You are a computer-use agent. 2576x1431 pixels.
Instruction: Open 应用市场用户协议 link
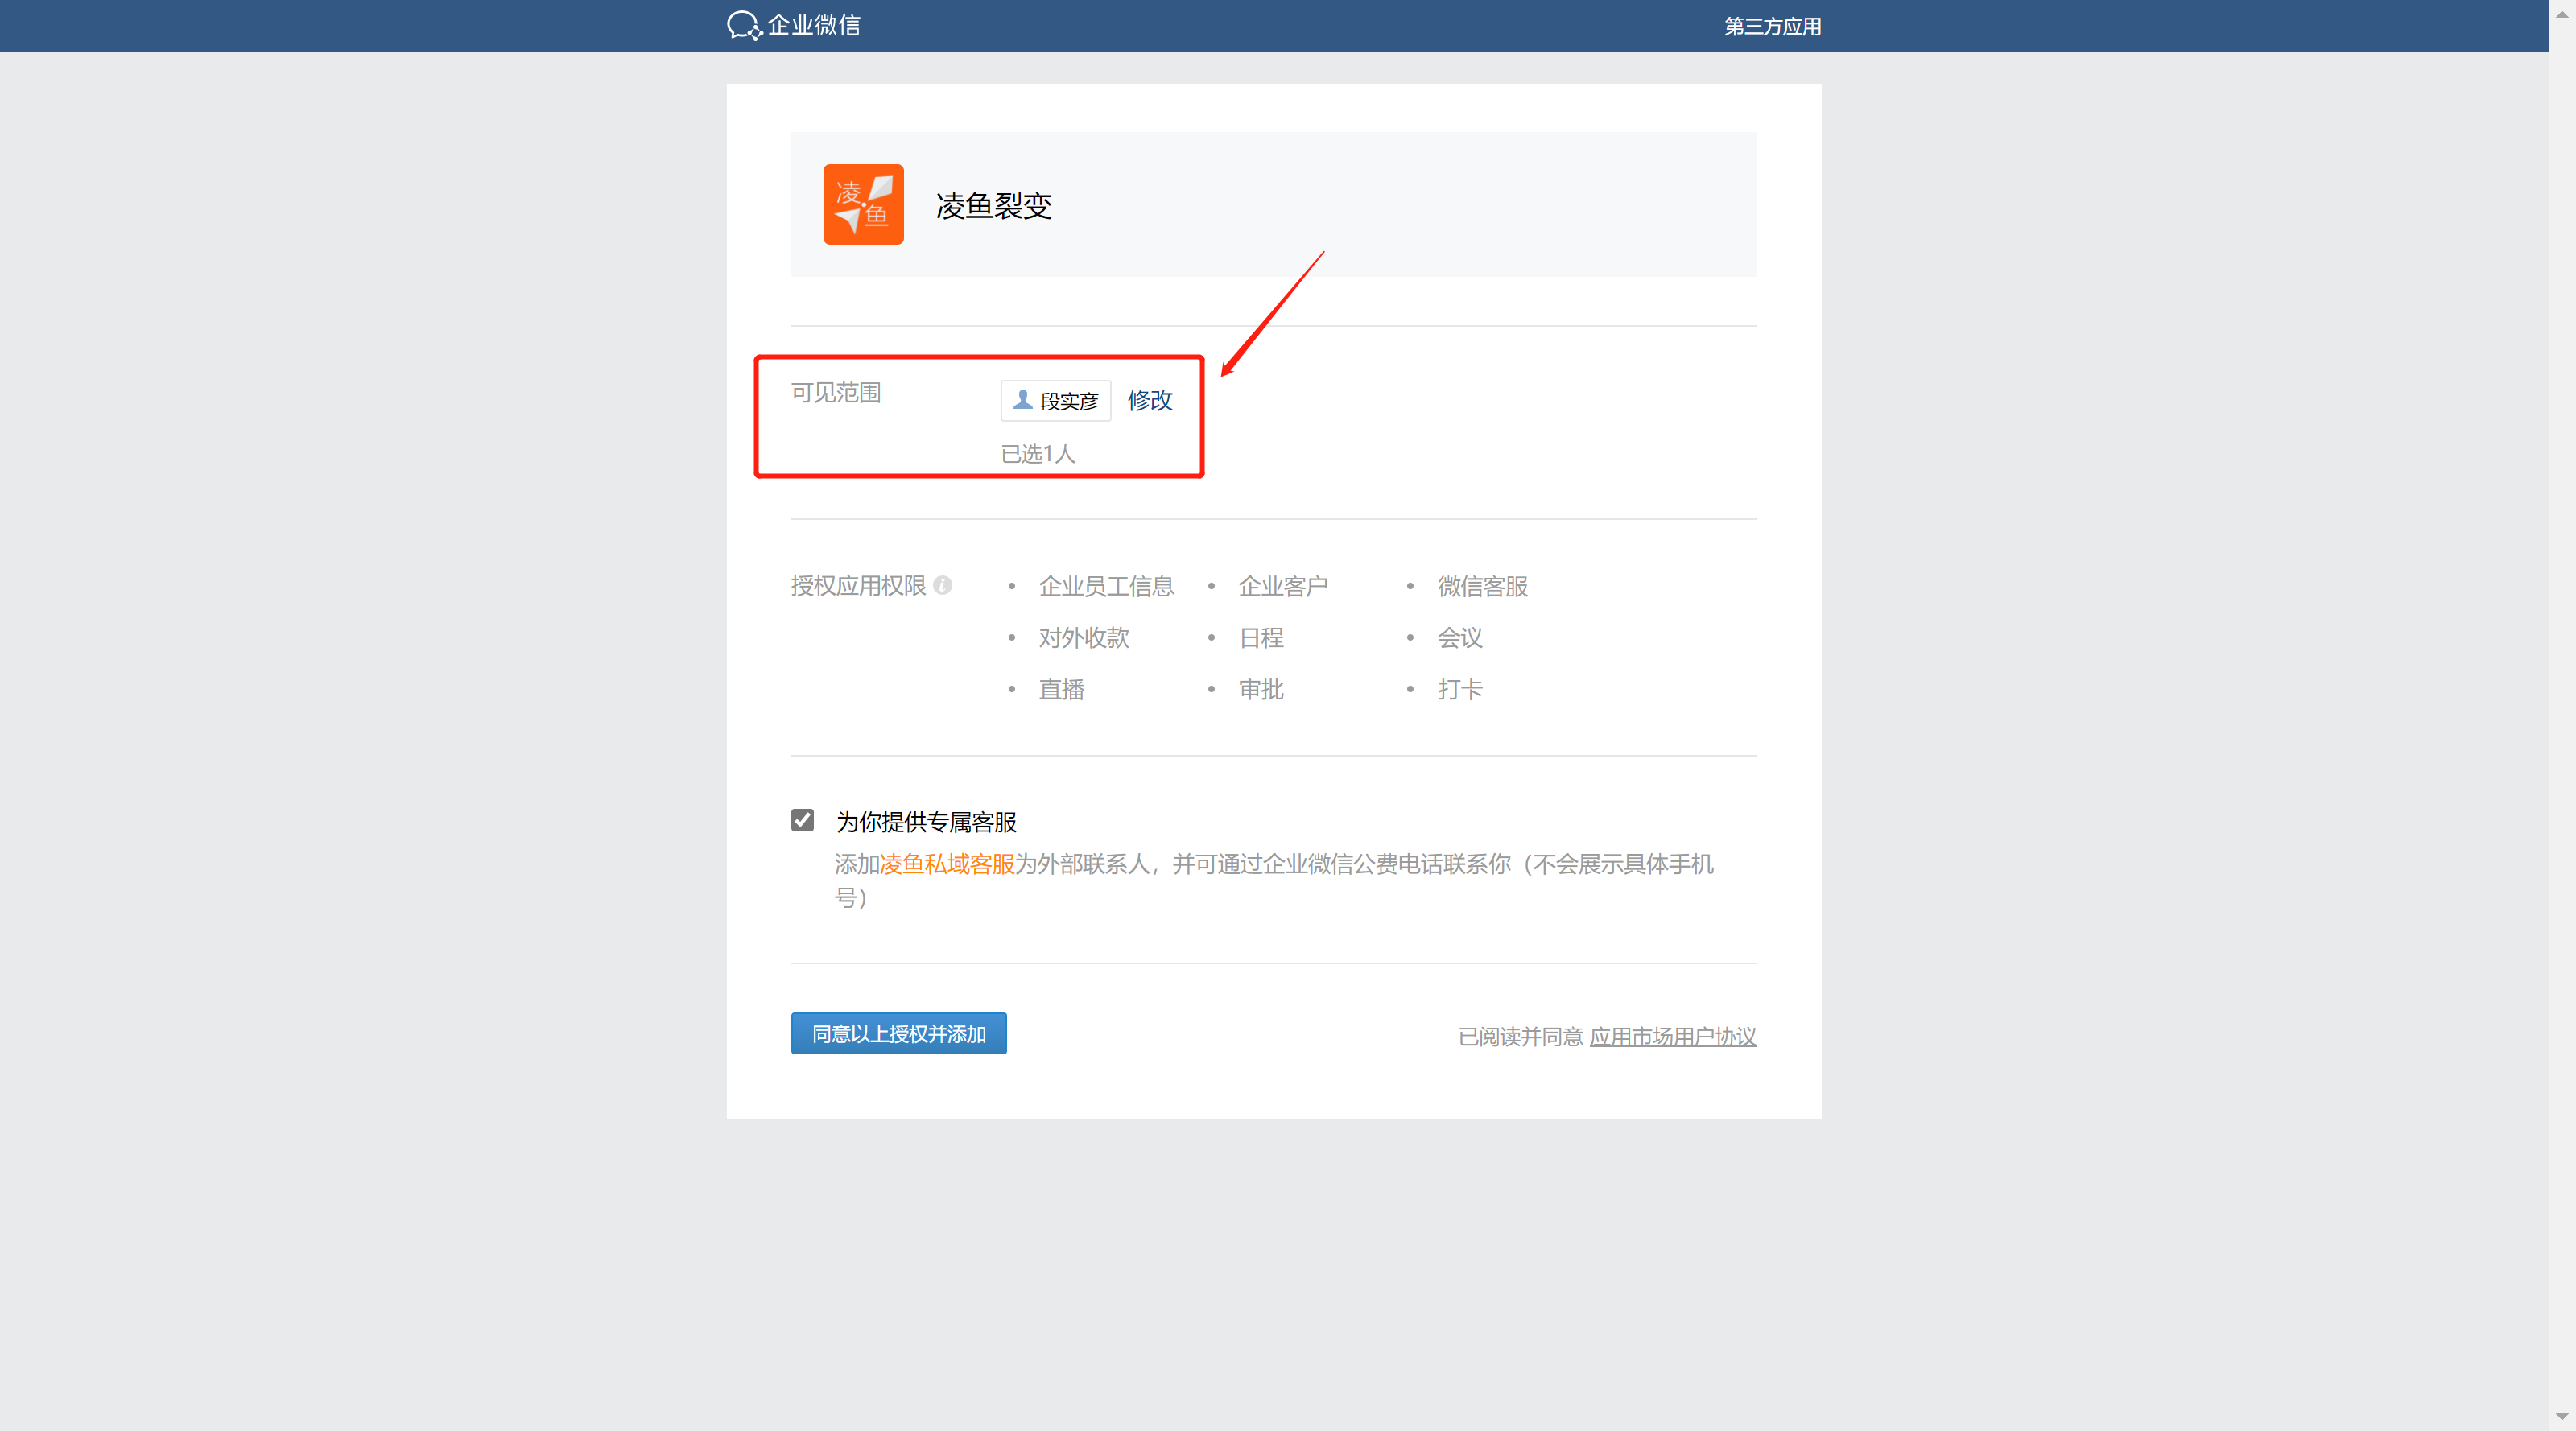click(1672, 1036)
